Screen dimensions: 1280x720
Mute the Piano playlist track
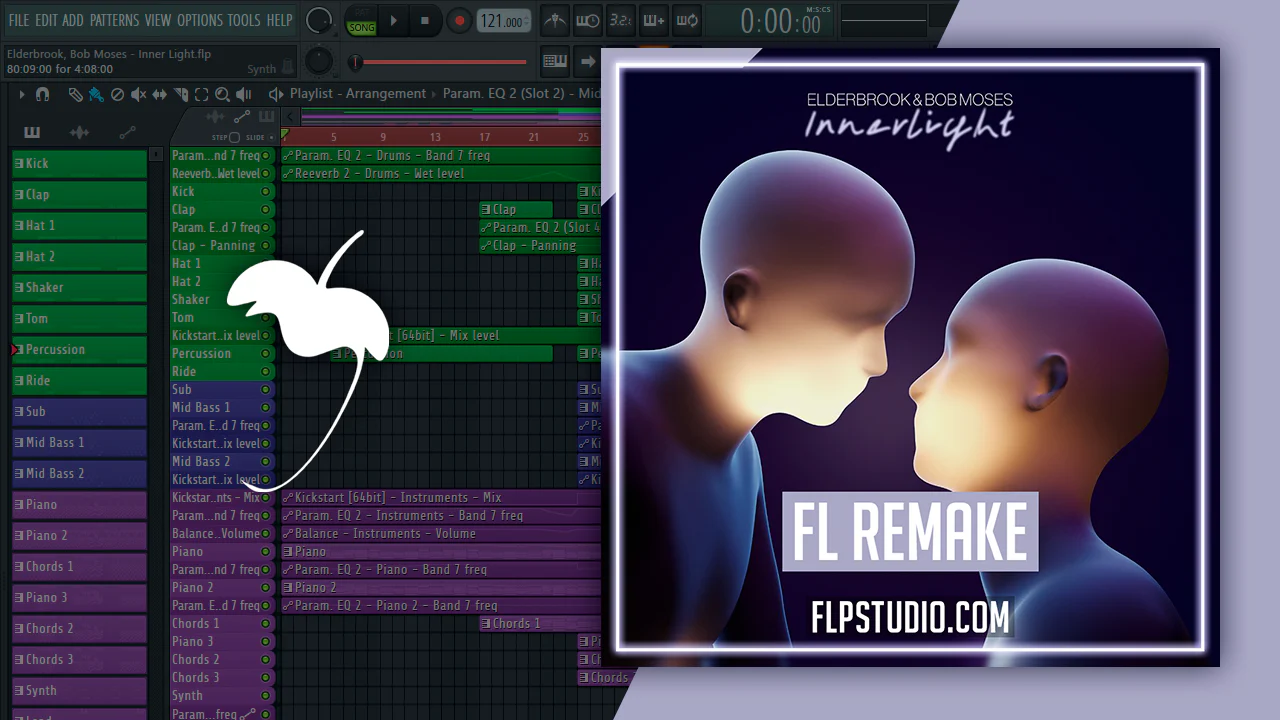tap(266, 552)
